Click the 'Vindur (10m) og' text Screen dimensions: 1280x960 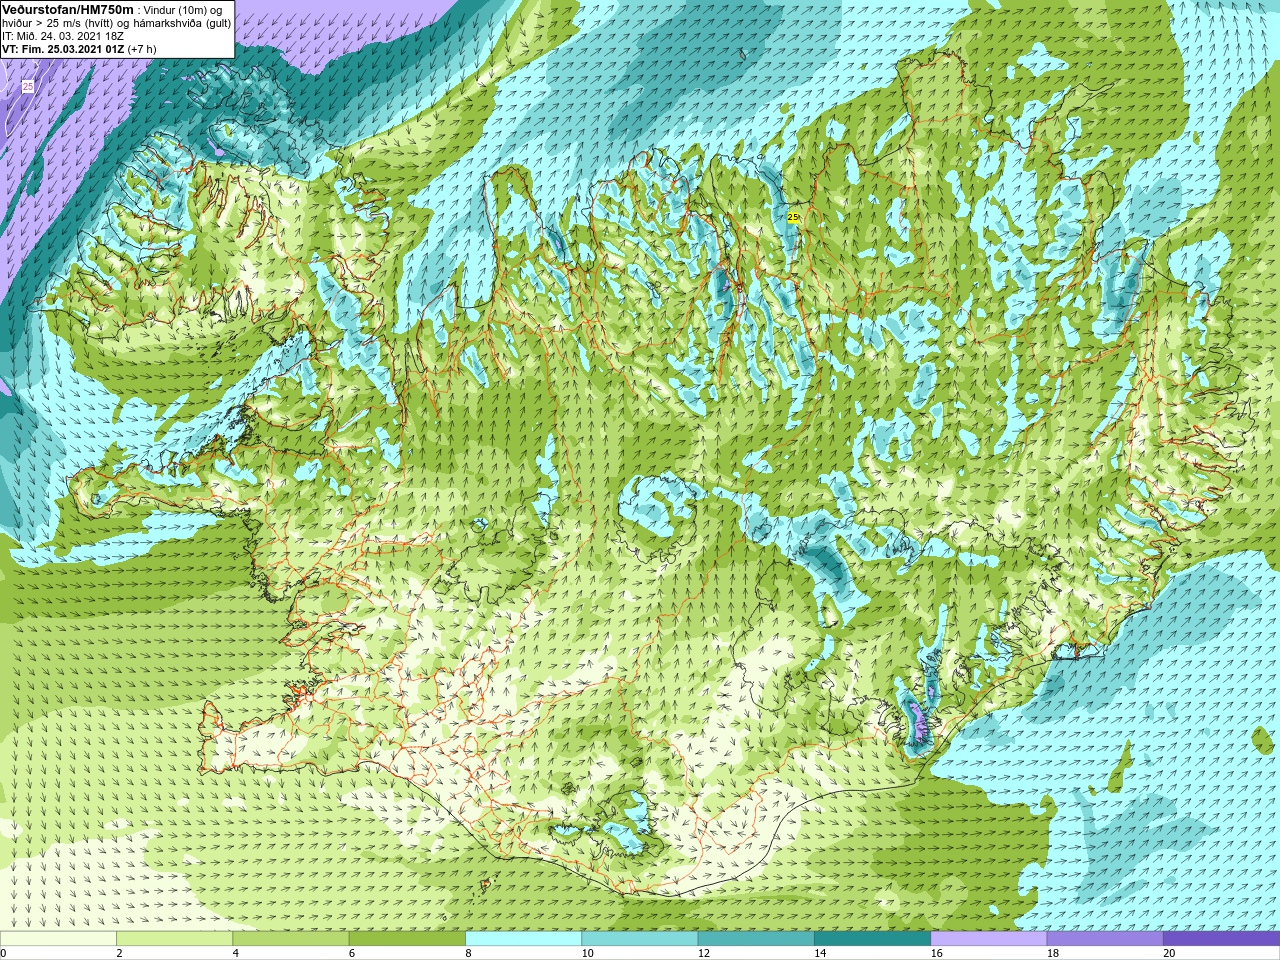[x=184, y=10]
